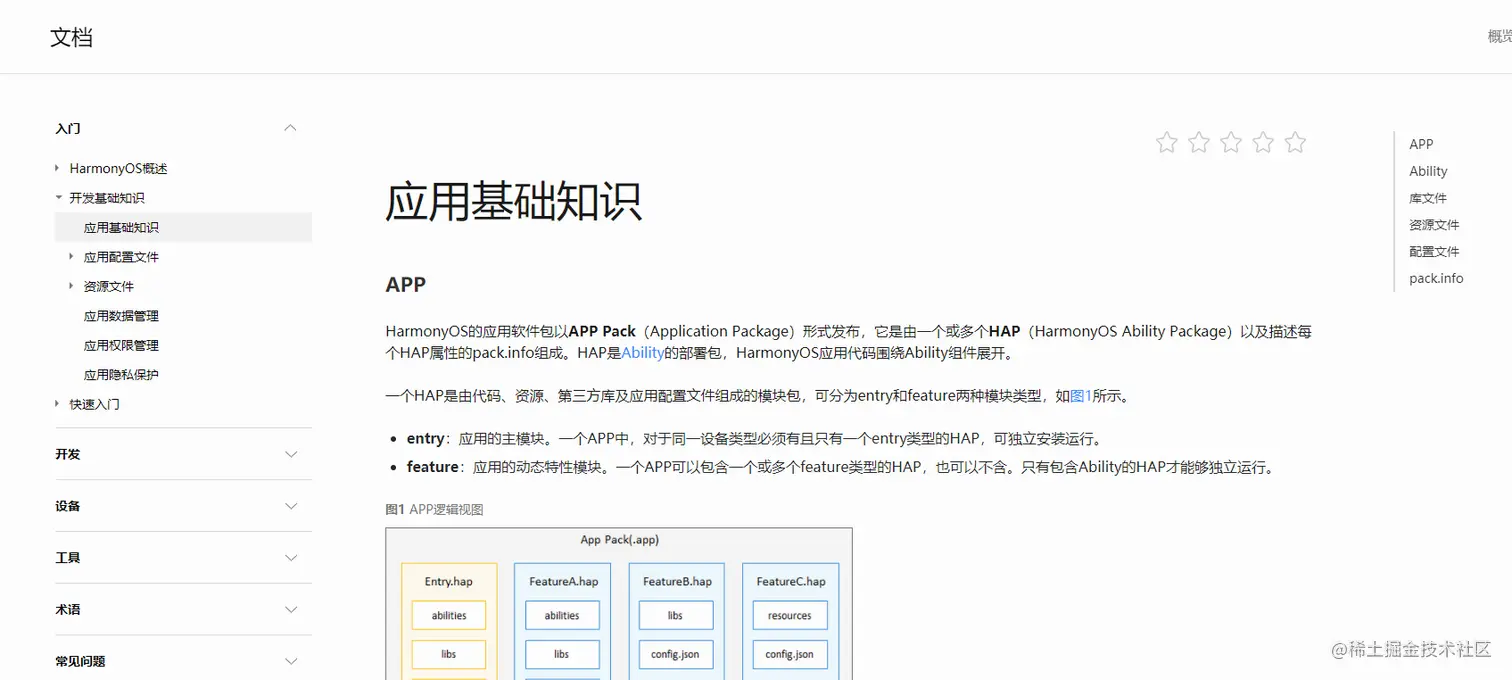Click the 开发 section heading
Viewport: 1512px width, 680px height.
point(68,454)
